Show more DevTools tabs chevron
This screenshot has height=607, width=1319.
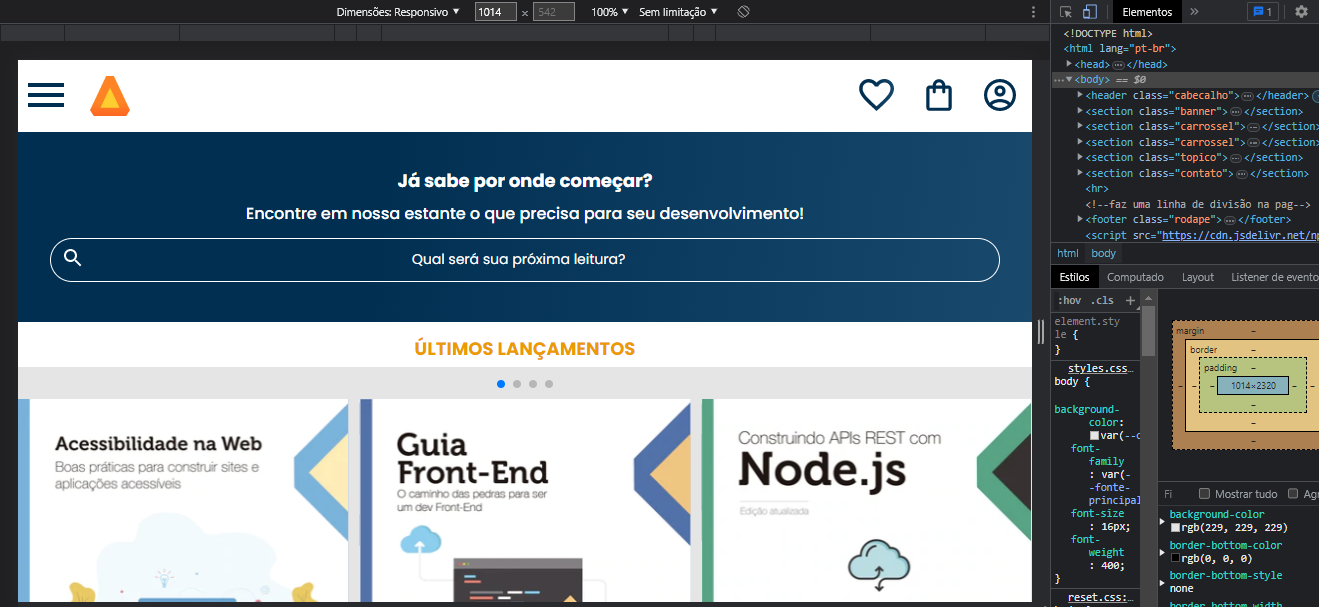1194,12
